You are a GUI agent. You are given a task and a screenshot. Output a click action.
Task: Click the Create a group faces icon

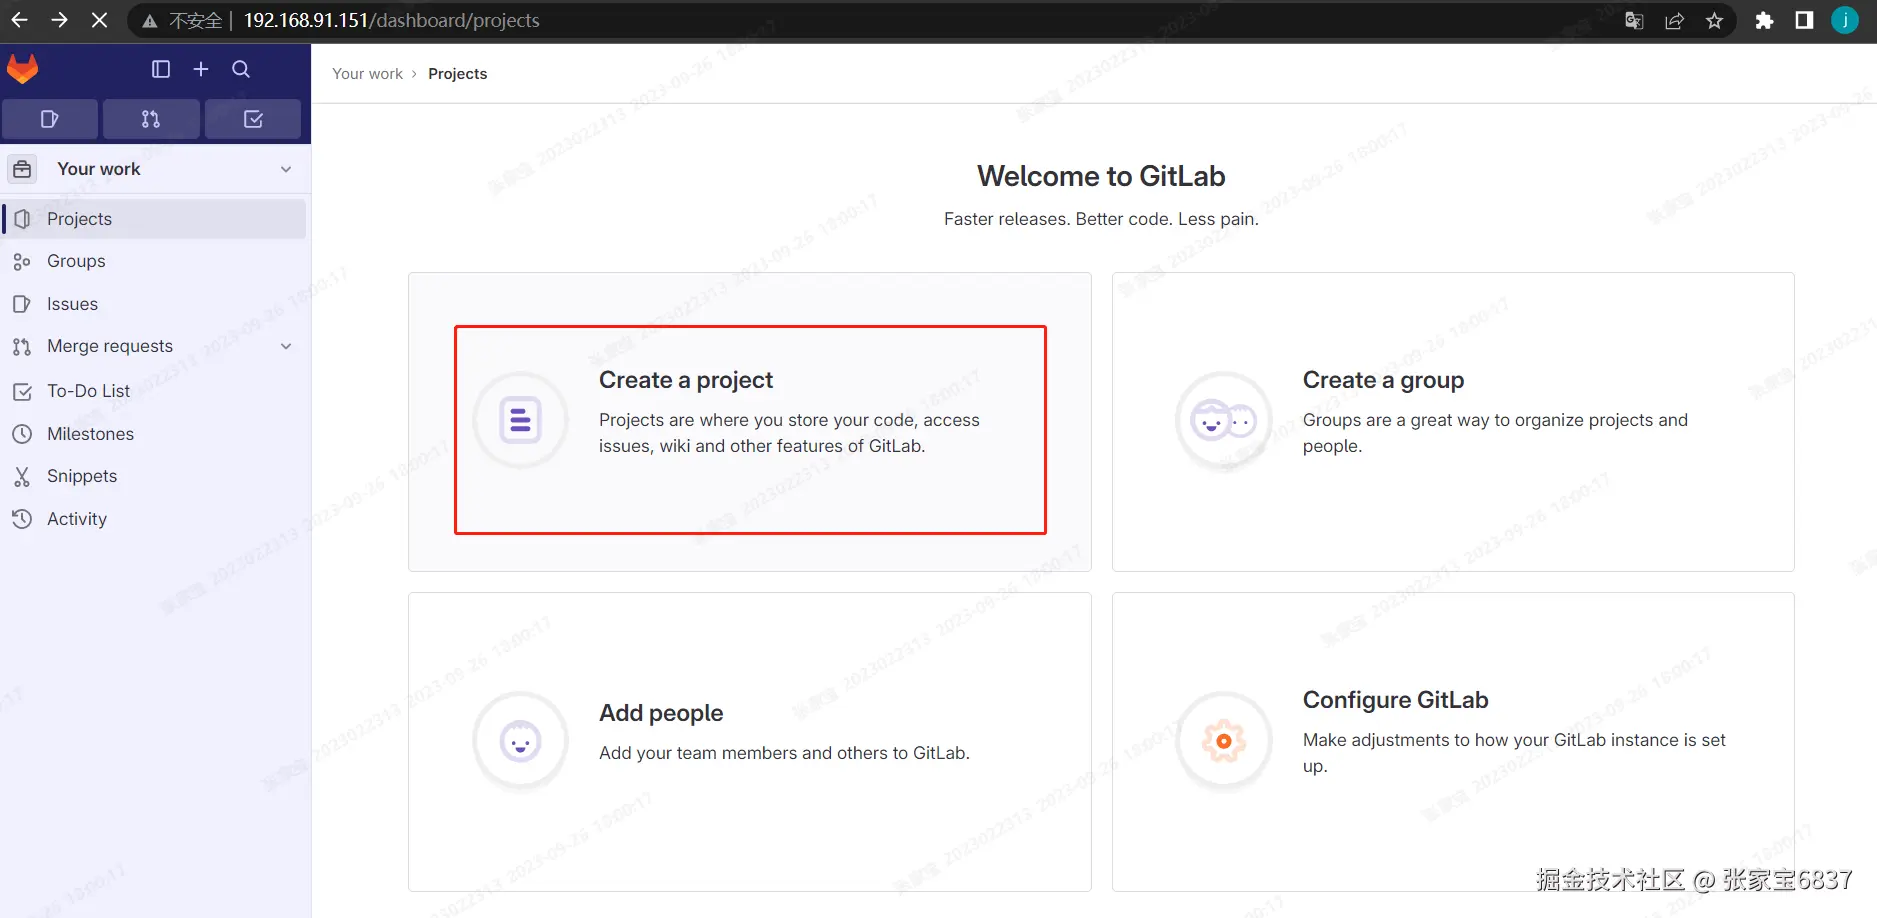(x=1224, y=421)
